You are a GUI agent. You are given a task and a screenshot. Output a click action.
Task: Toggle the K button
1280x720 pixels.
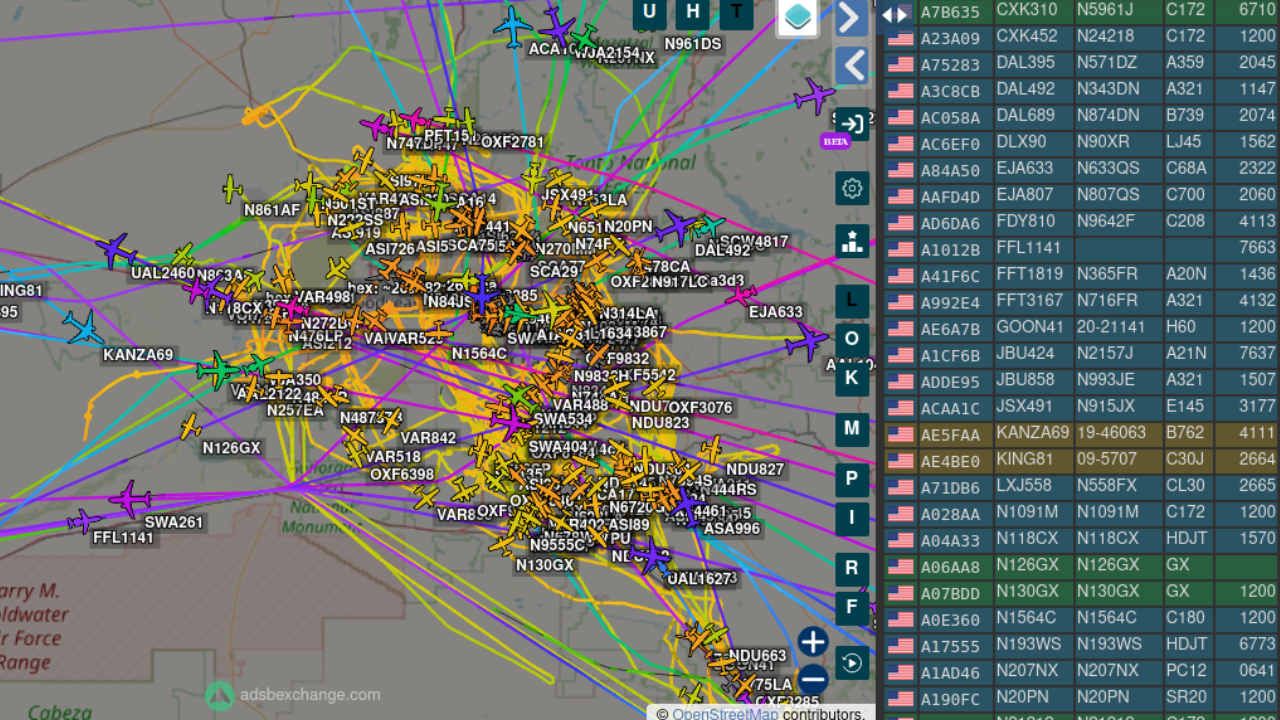852,377
